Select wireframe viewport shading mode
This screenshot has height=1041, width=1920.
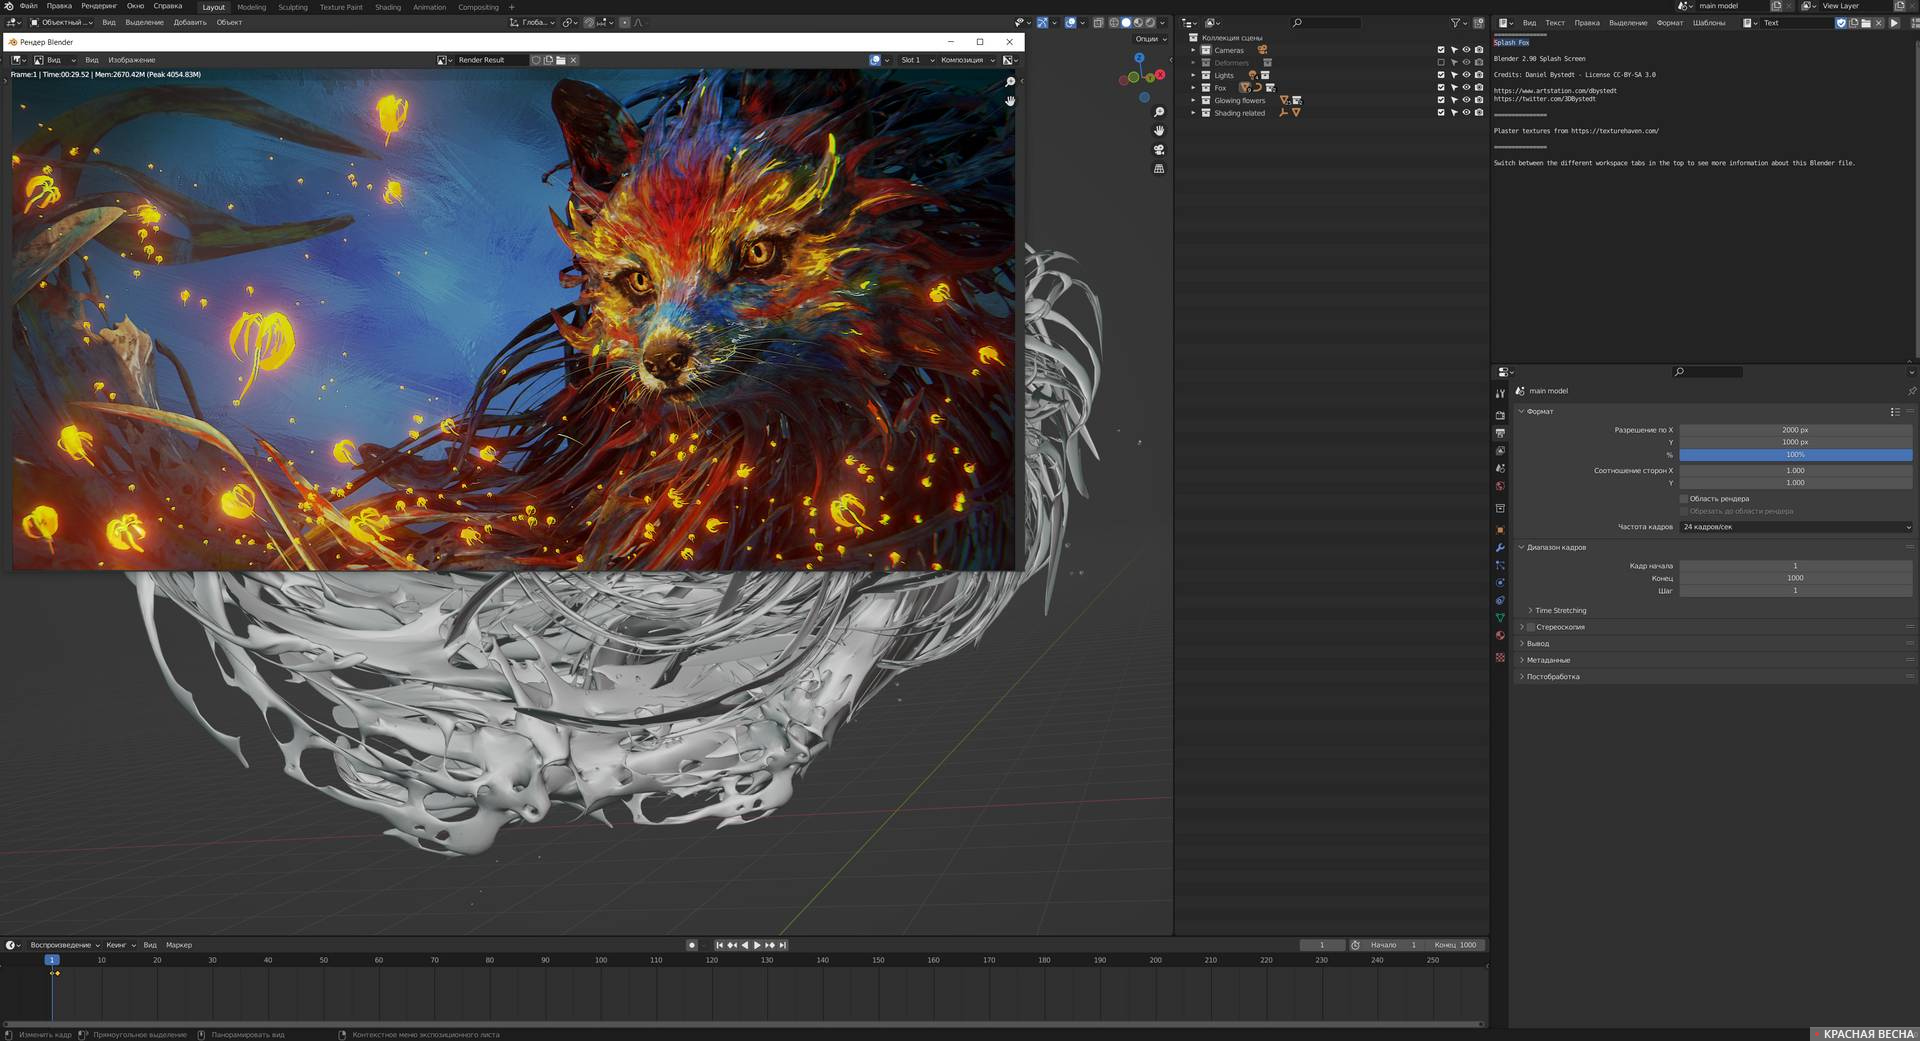point(1114,22)
